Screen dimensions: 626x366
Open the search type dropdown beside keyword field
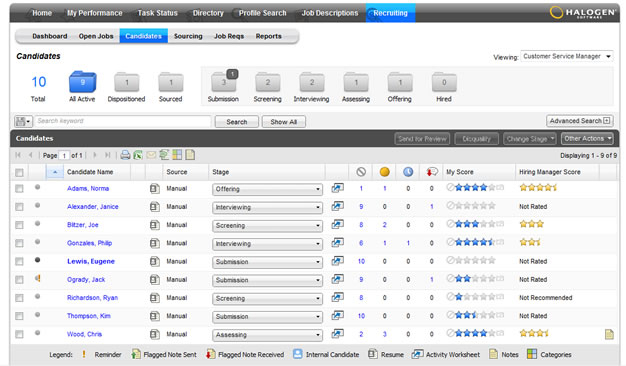pyautogui.click(x=23, y=121)
